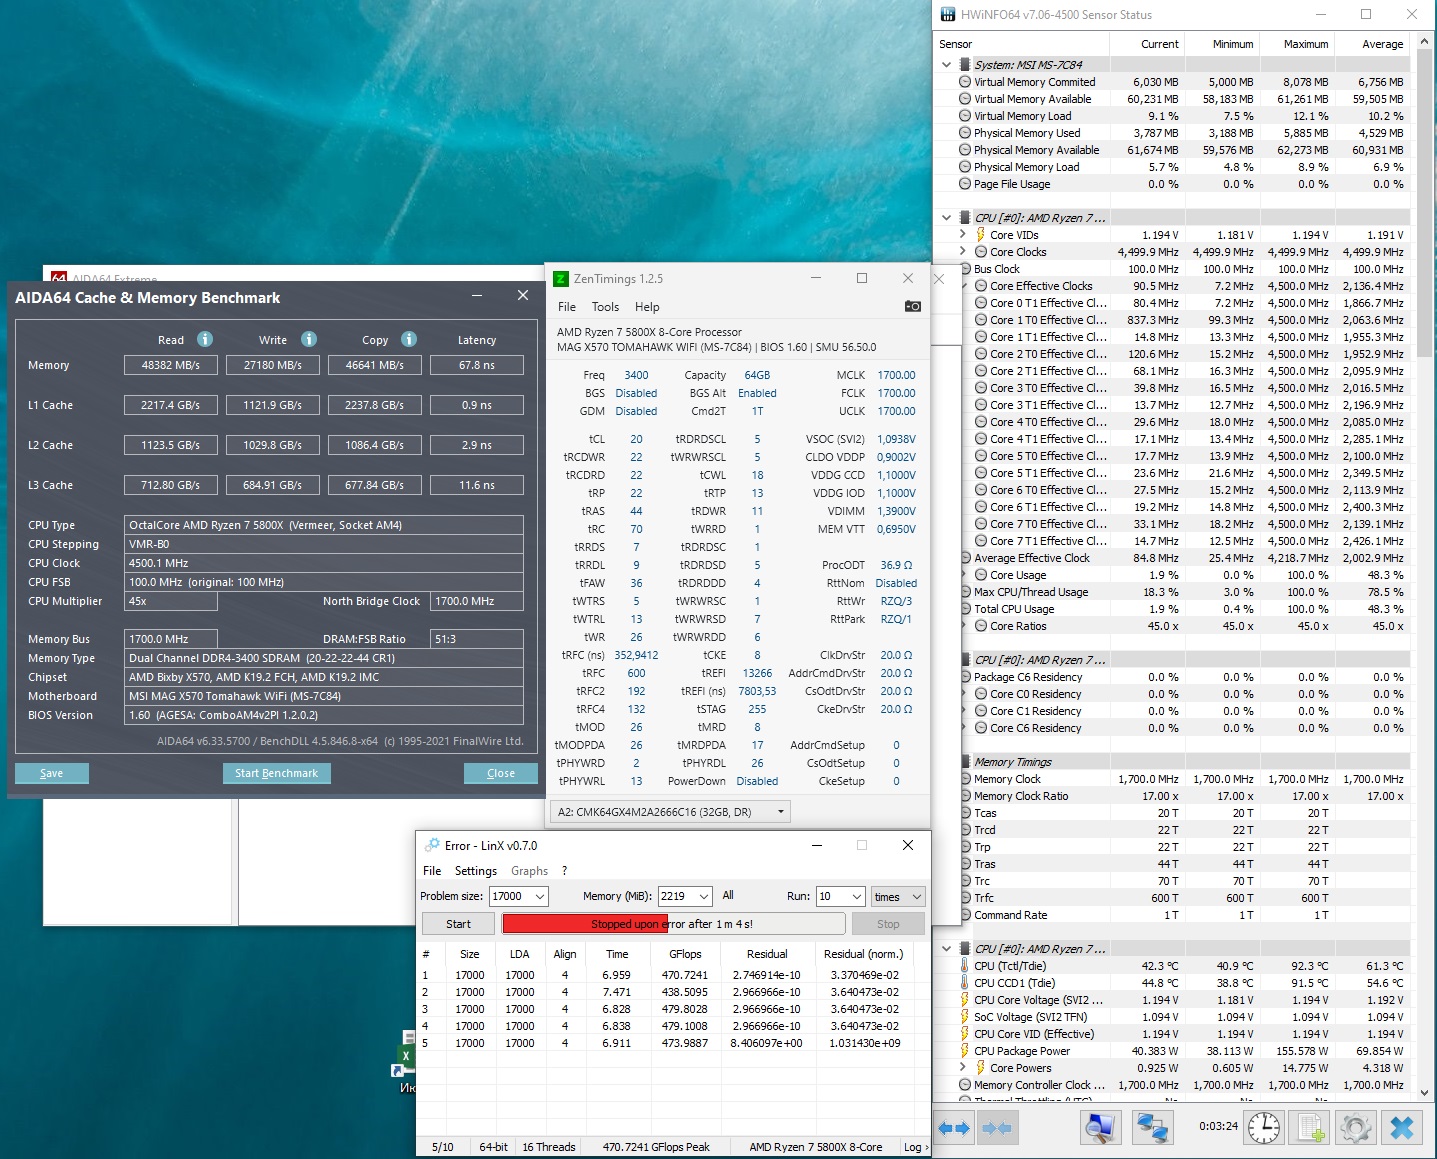
Task: Open the File menu in ZenTimings
Action: pyautogui.click(x=567, y=307)
